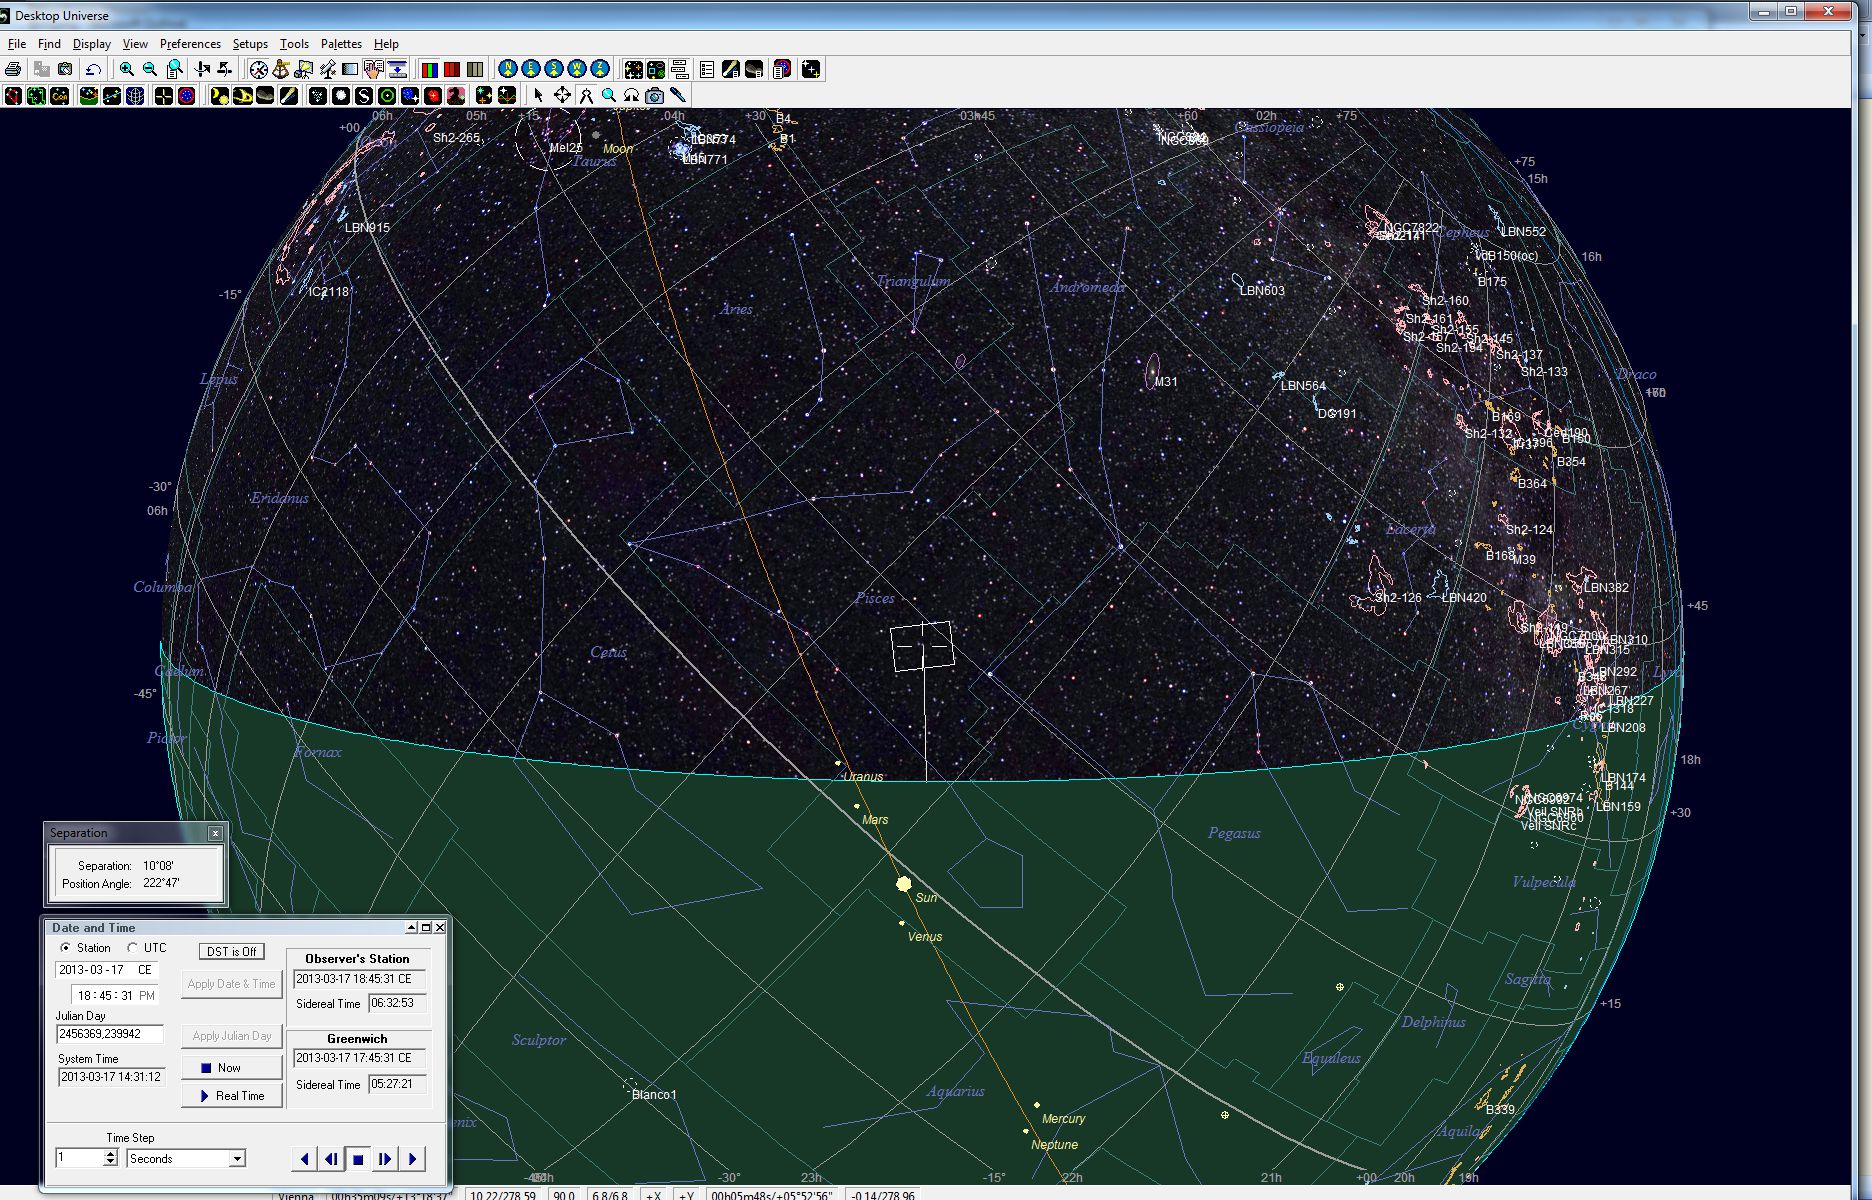Screen dimensions: 1872x1200
Task: Click the RGB color bars icon
Action: (429, 69)
